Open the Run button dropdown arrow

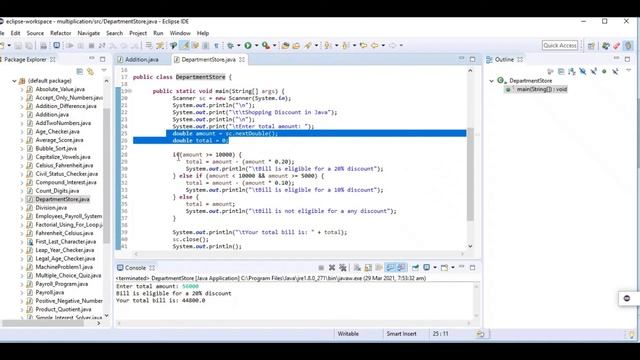[256, 45]
